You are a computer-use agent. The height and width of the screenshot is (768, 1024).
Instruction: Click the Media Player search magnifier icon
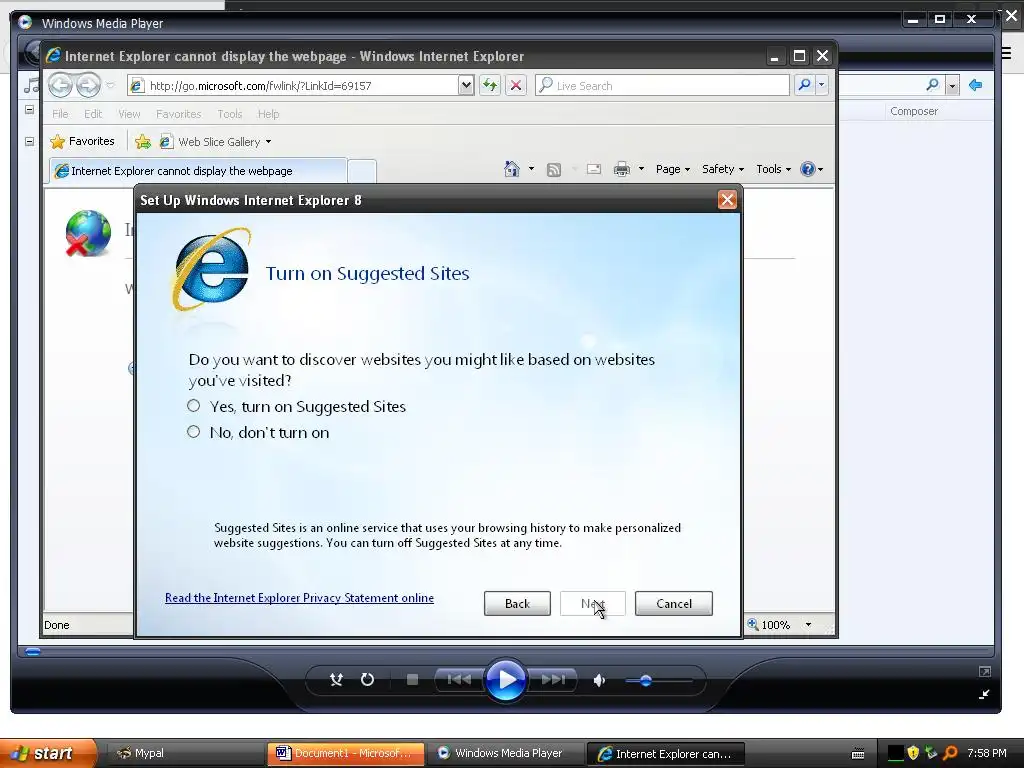tap(933, 85)
